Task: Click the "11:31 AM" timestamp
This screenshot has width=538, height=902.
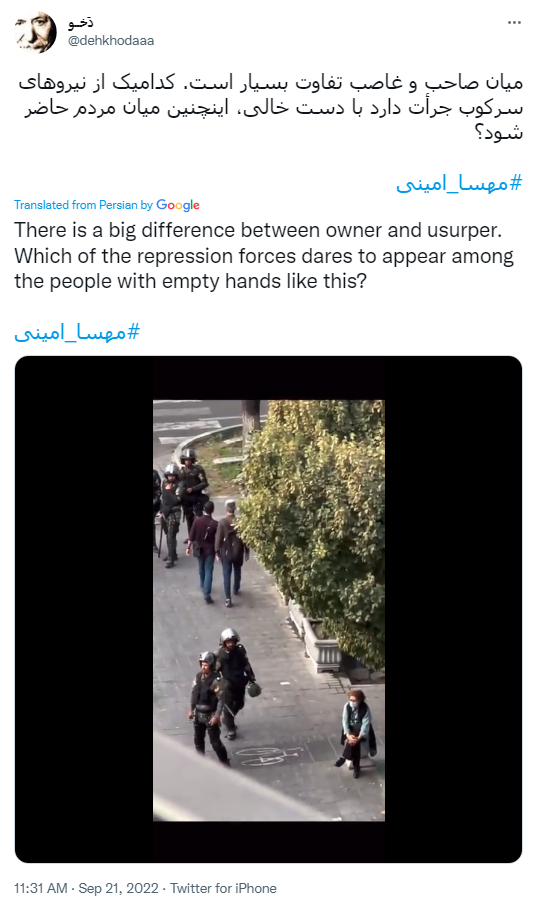Action: pos(41,888)
